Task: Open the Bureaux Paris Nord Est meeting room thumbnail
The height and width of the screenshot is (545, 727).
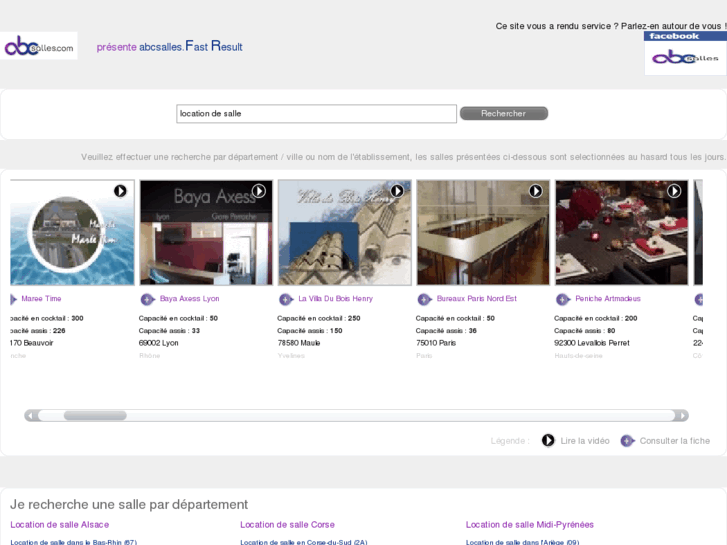Action: pos(483,233)
